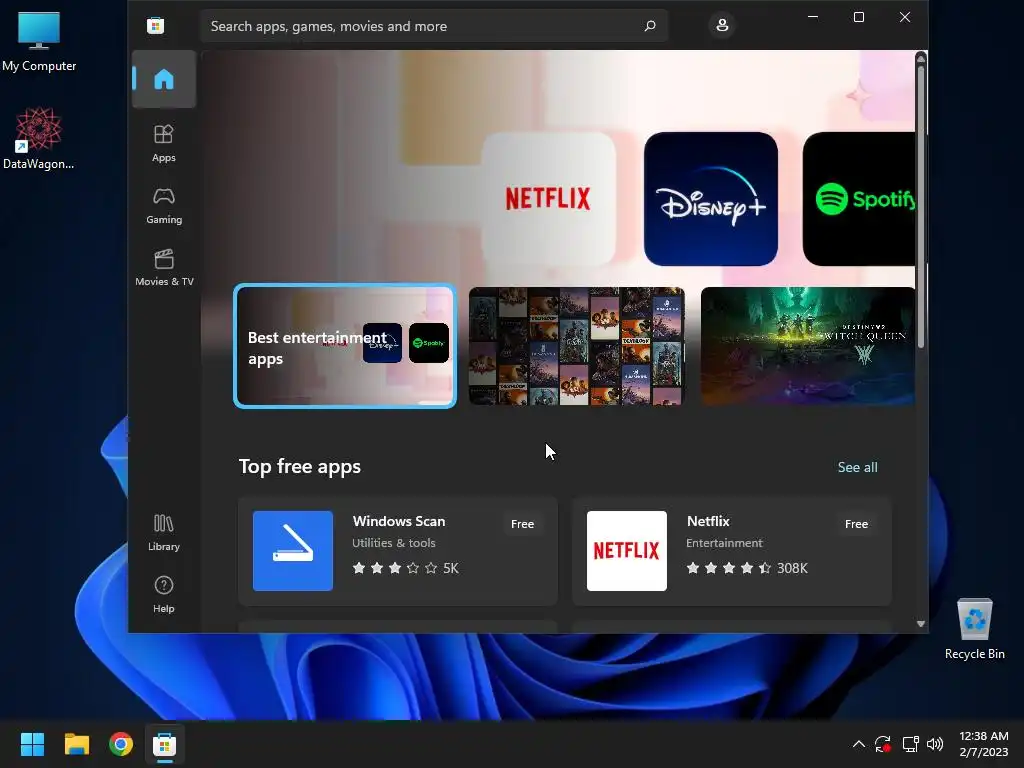
Task: Click the Microsoft Store logo in title bar
Action: 155,26
